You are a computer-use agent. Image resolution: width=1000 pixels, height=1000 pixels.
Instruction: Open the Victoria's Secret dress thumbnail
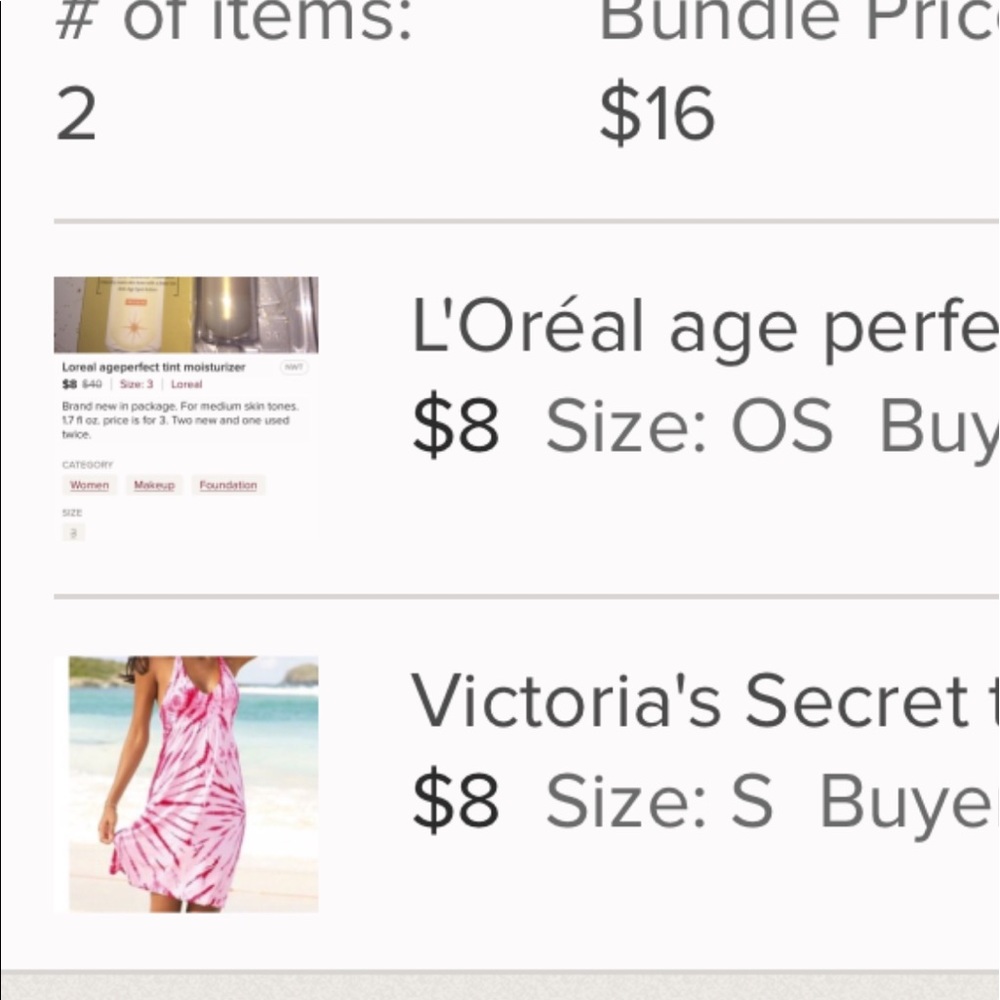190,780
